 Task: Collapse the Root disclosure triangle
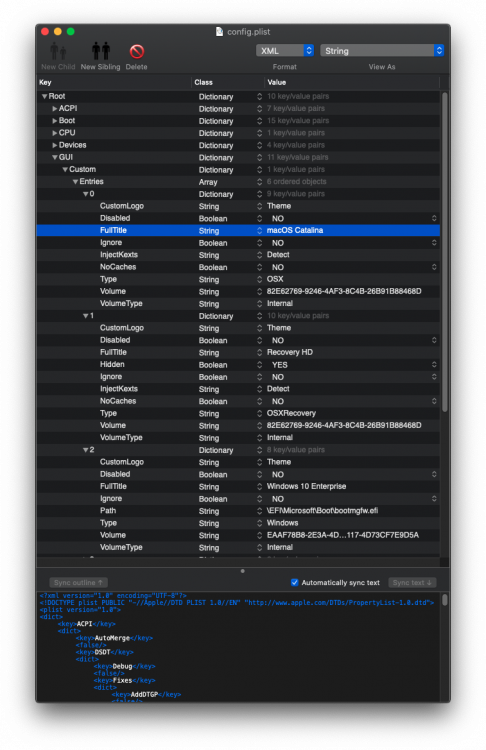(44, 96)
